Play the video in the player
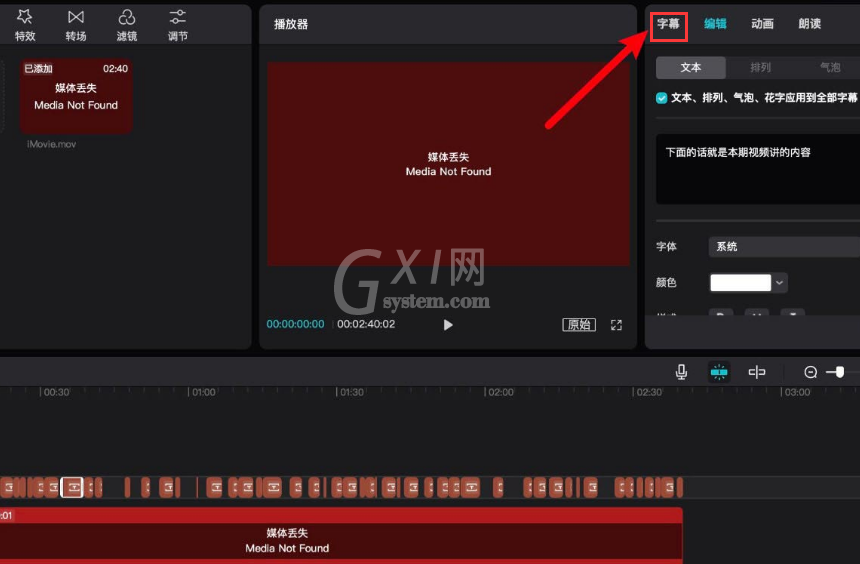The image size is (860, 564). (x=448, y=325)
